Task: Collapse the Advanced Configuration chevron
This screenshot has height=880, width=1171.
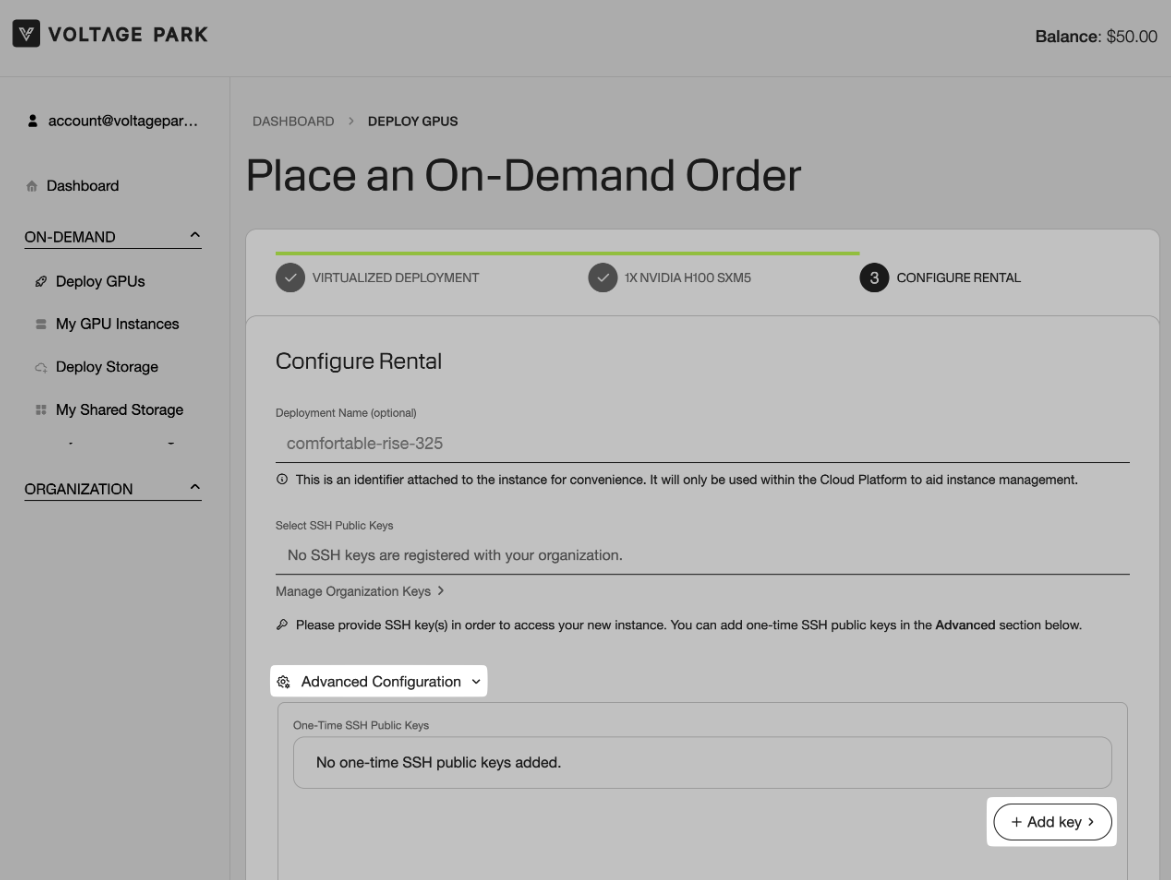Action: click(x=475, y=682)
